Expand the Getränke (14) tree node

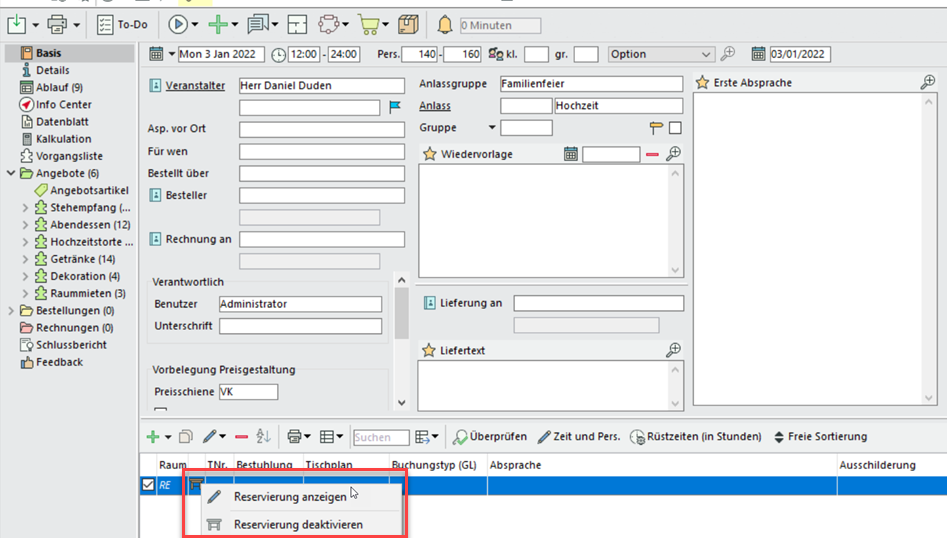pos(26,259)
